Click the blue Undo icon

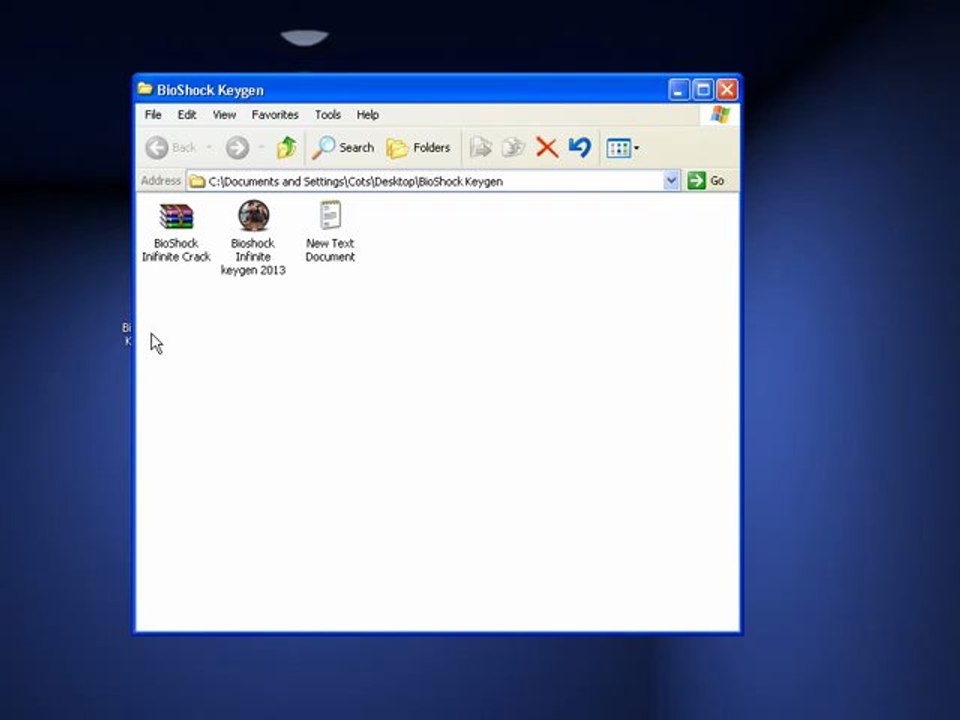(x=579, y=148)
